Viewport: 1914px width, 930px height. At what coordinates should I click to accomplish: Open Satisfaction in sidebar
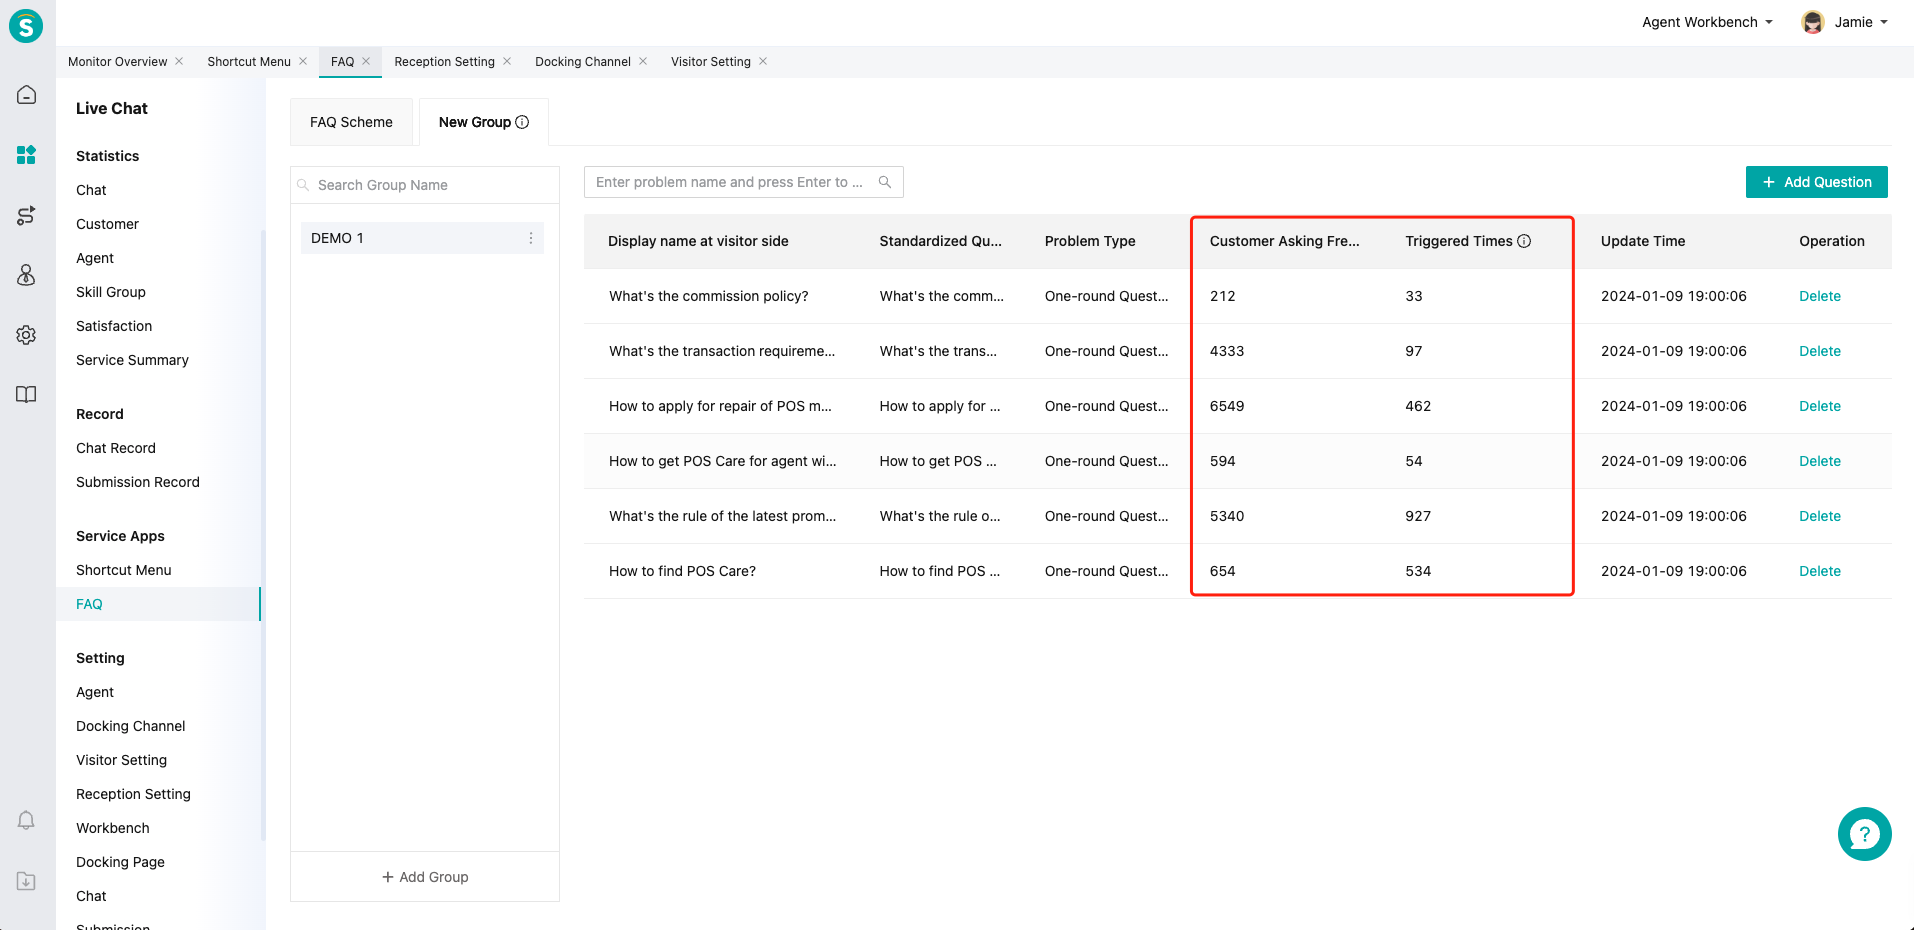click(x=114, y=326)
